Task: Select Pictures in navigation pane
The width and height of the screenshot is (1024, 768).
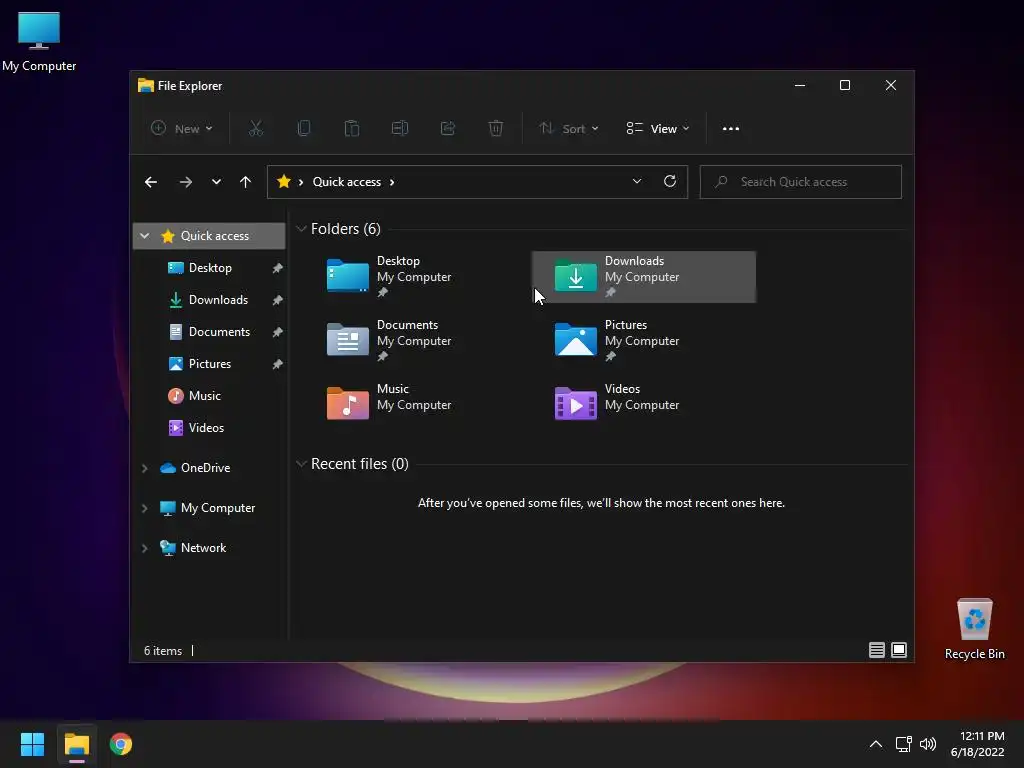Action: click(209, 364)
